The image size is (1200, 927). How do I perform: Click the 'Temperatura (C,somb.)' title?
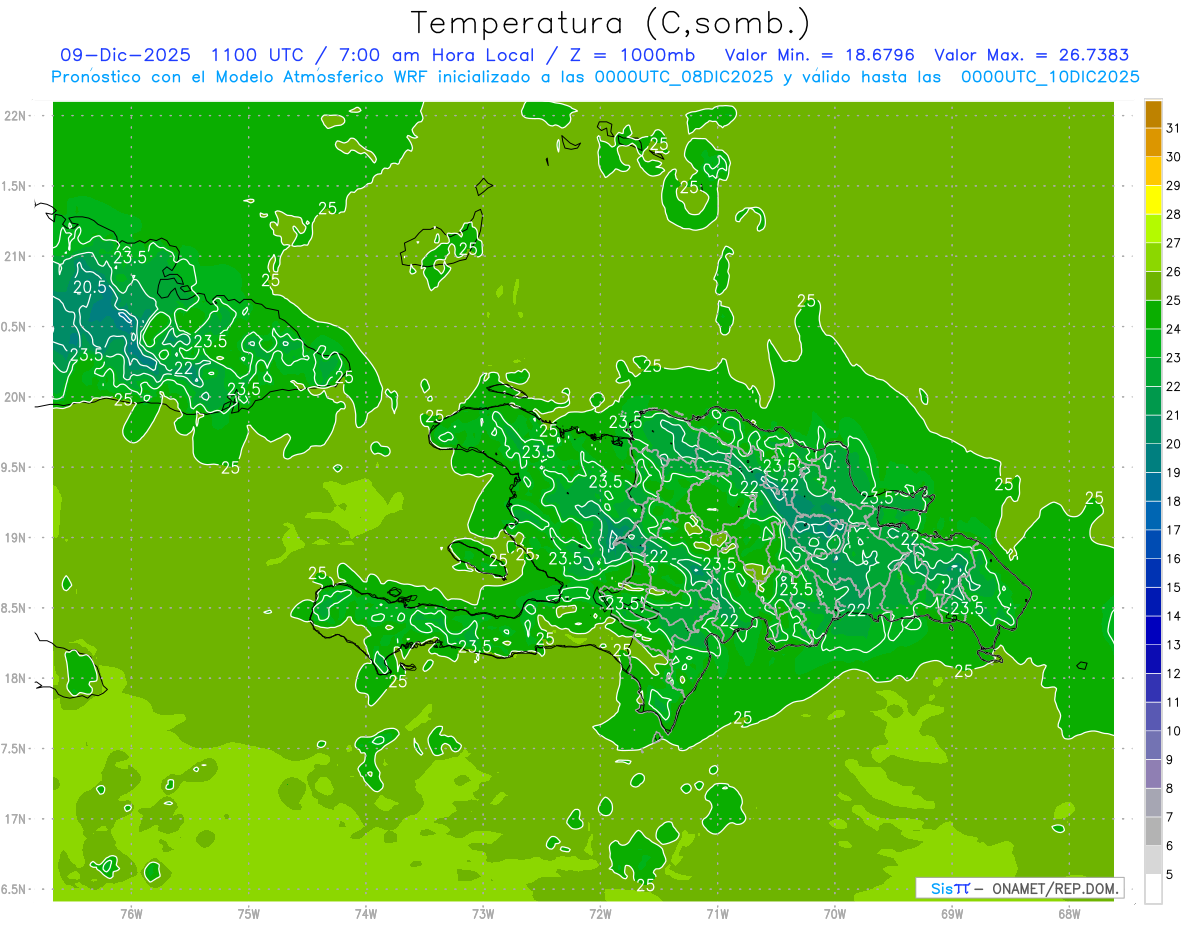(x=610, y=23)
